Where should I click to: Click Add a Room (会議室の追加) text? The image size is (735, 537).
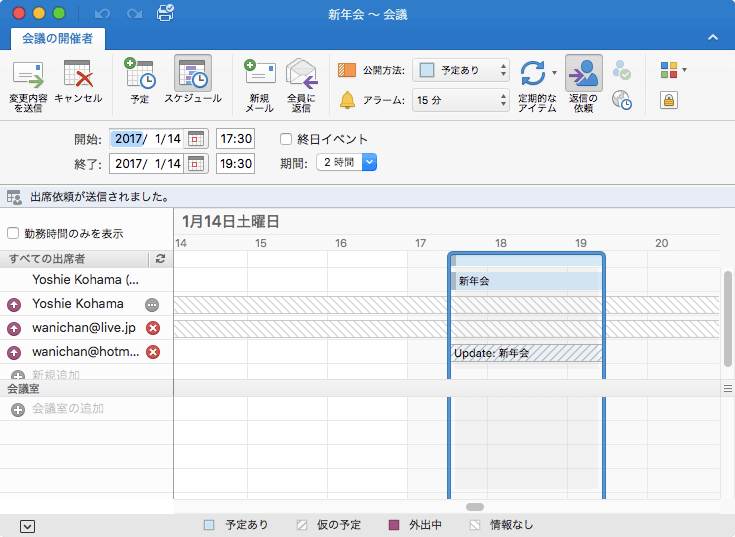click(68, 409)
